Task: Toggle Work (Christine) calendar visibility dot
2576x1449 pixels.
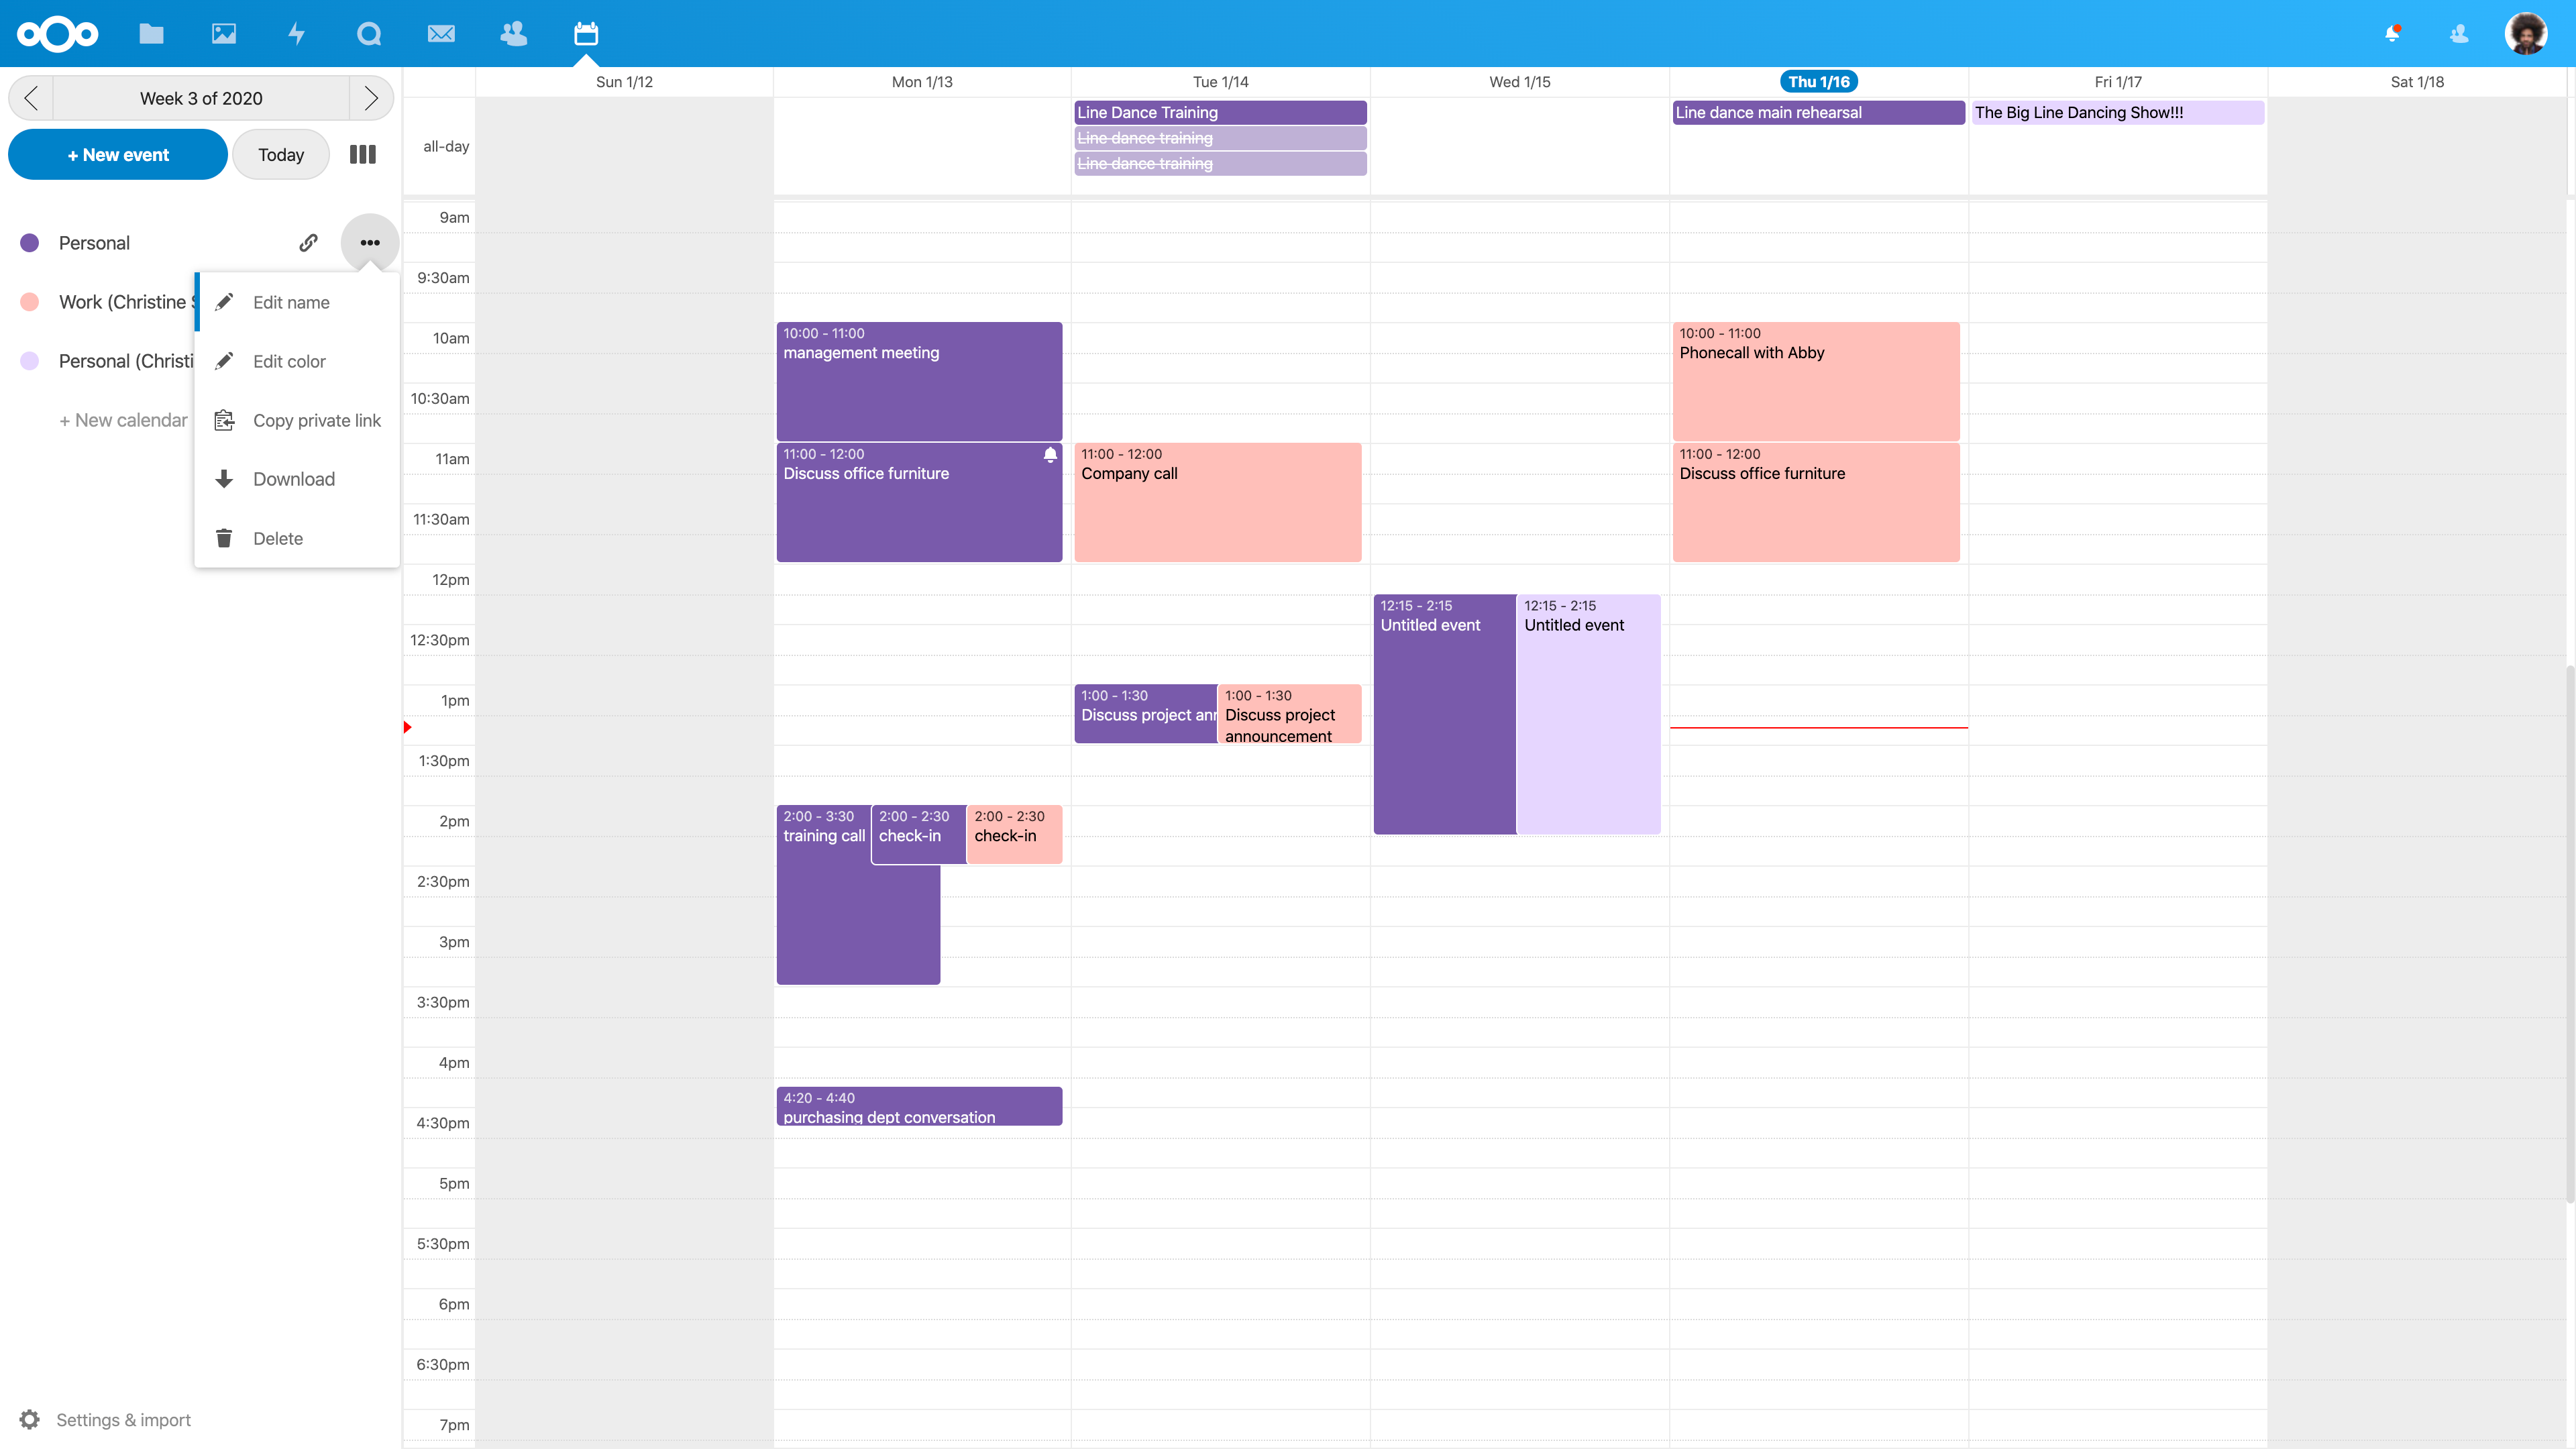Action: click(30, 302)
